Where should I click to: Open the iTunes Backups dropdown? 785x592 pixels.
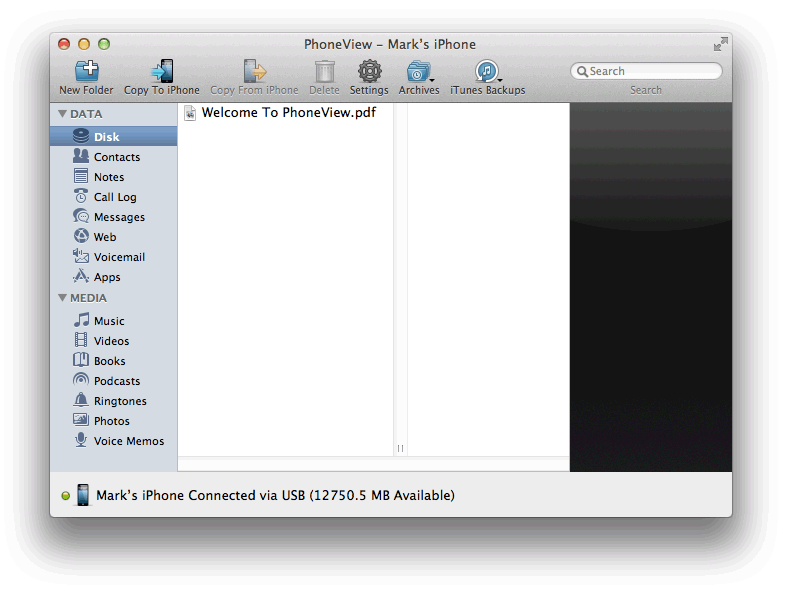point(487,72)
